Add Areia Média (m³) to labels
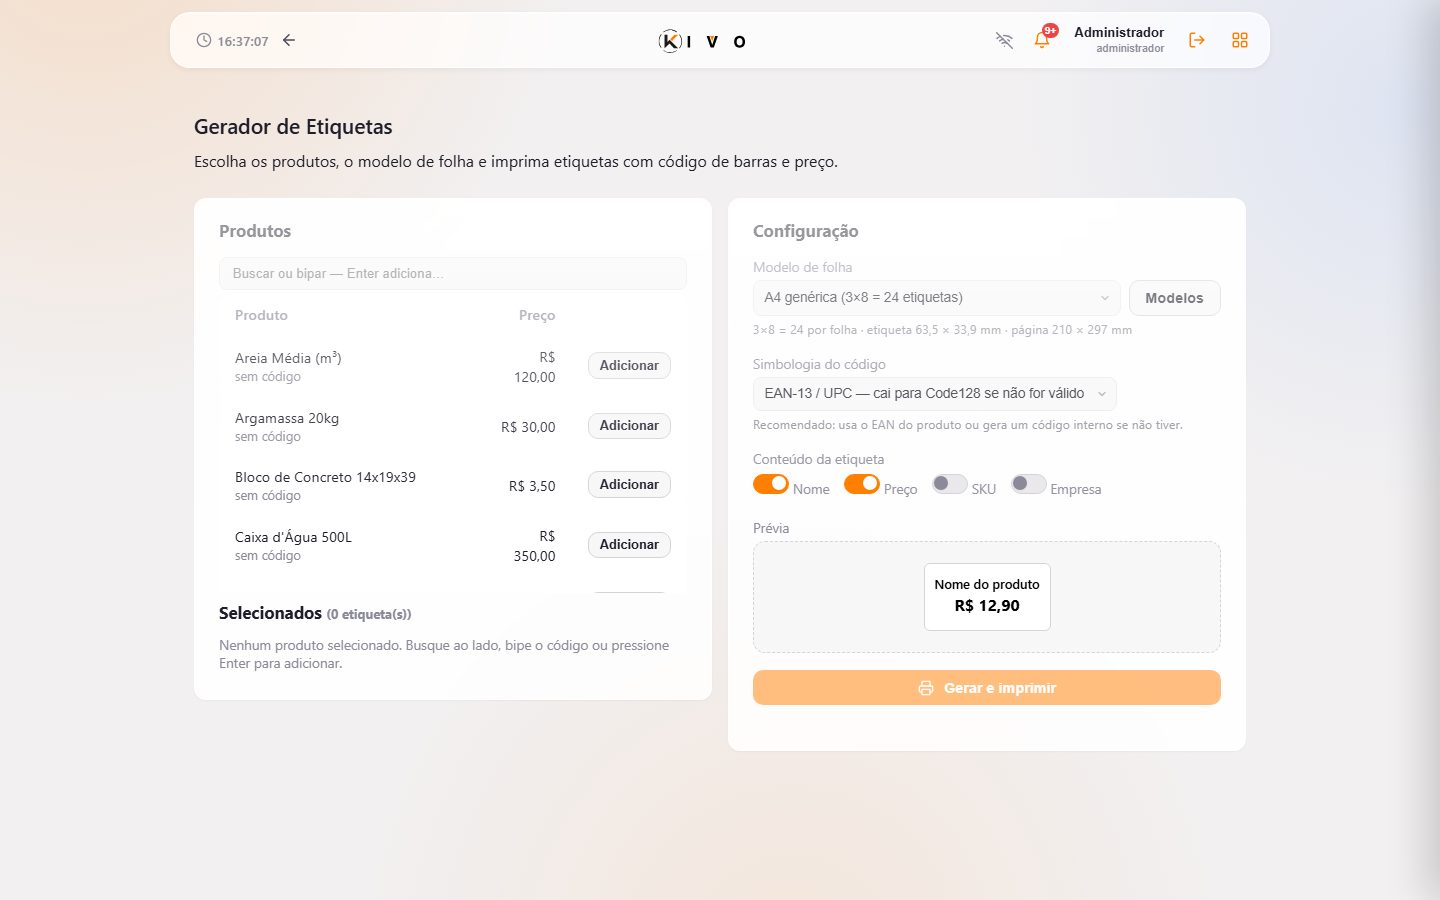The image size is (1440, 900). 629,366
